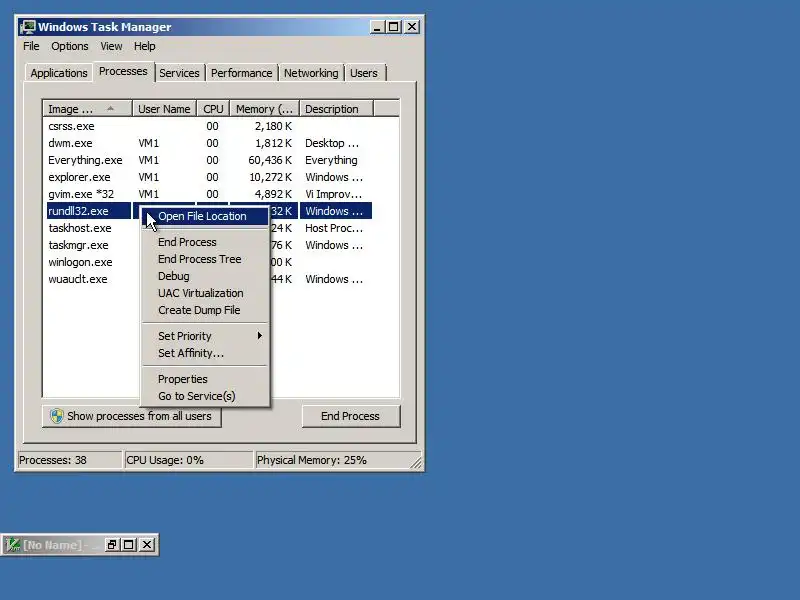Close the minimized No Name window
800x600 pixels.
pyautogui.click(x=147, y=545)
